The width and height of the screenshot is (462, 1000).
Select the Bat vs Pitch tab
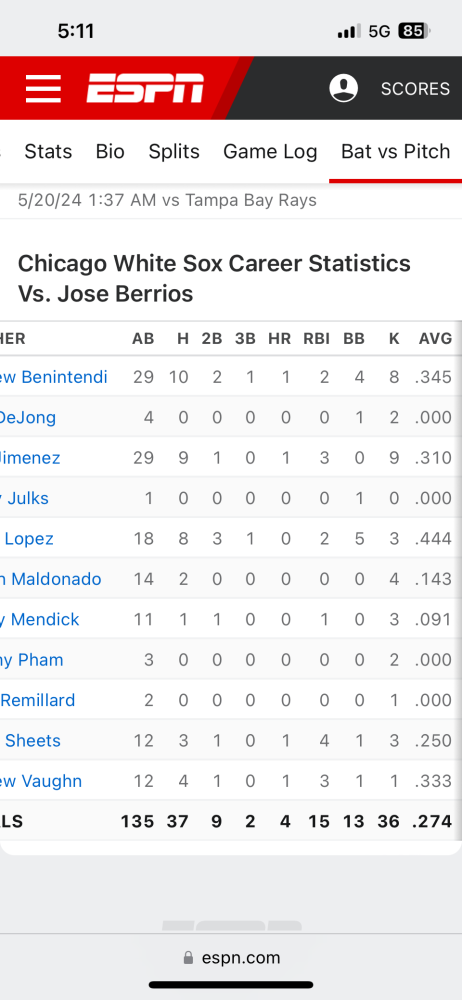click(396, 151)
